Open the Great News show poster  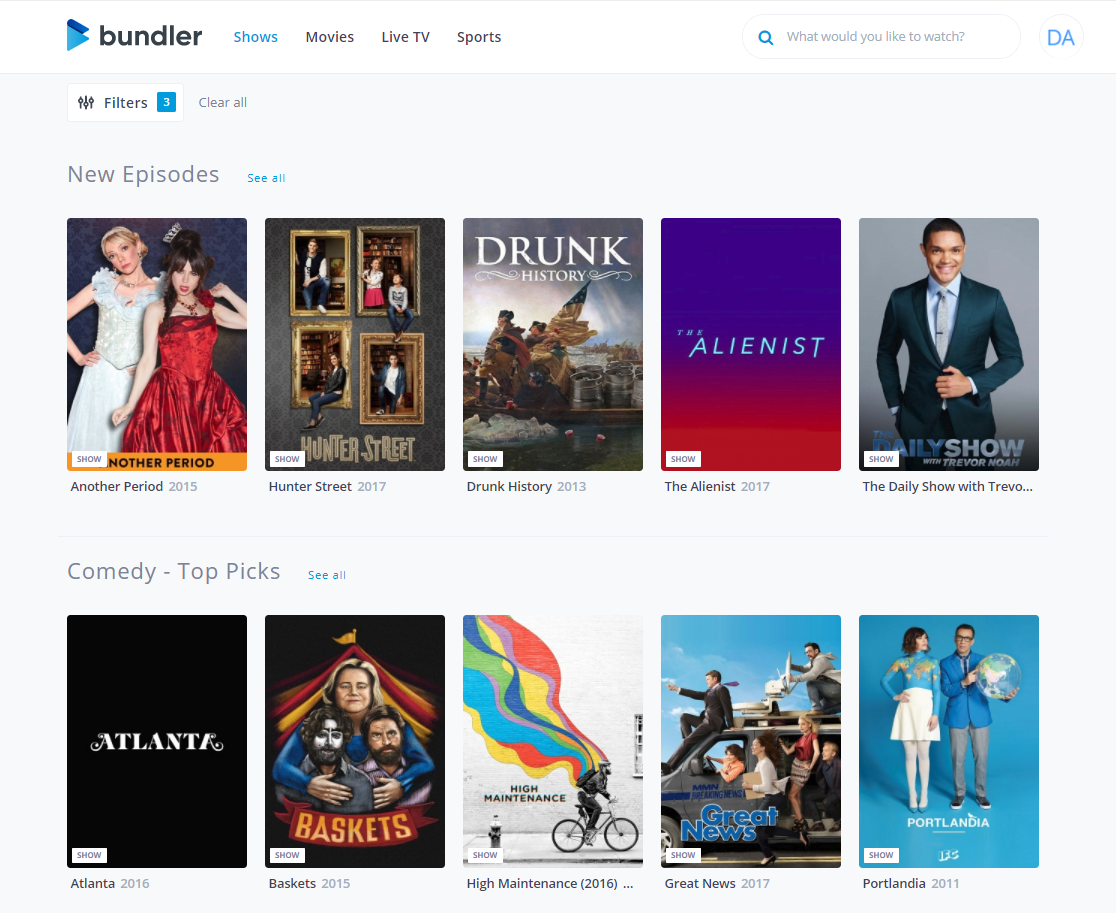[x=750, y=741]
